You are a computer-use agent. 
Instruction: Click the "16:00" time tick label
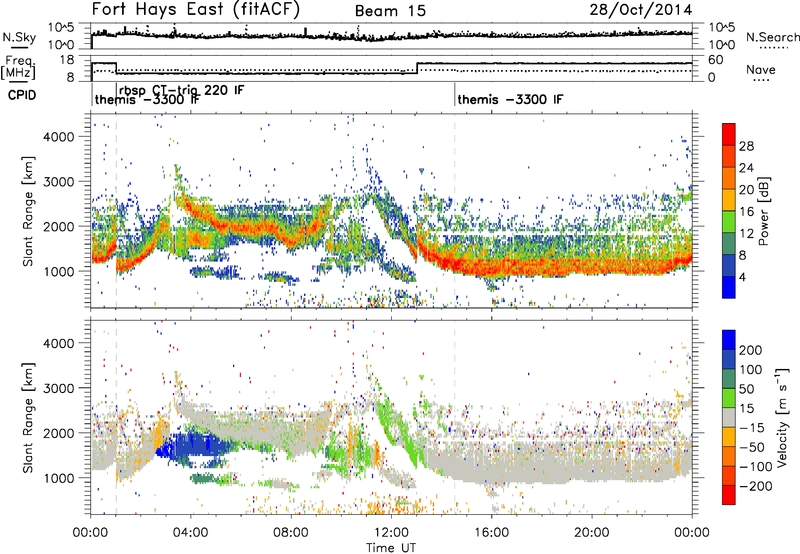click(x=491, y=533)
